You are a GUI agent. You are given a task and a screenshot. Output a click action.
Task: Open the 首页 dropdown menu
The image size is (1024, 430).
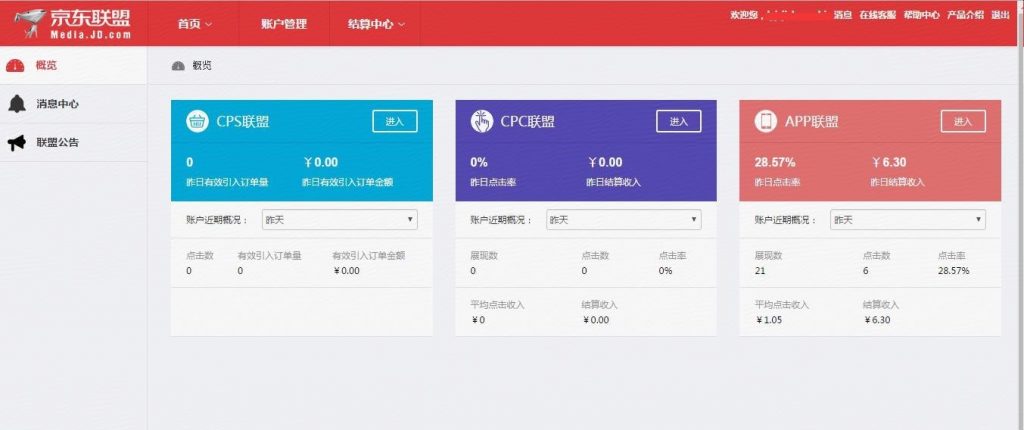[195, 24]
